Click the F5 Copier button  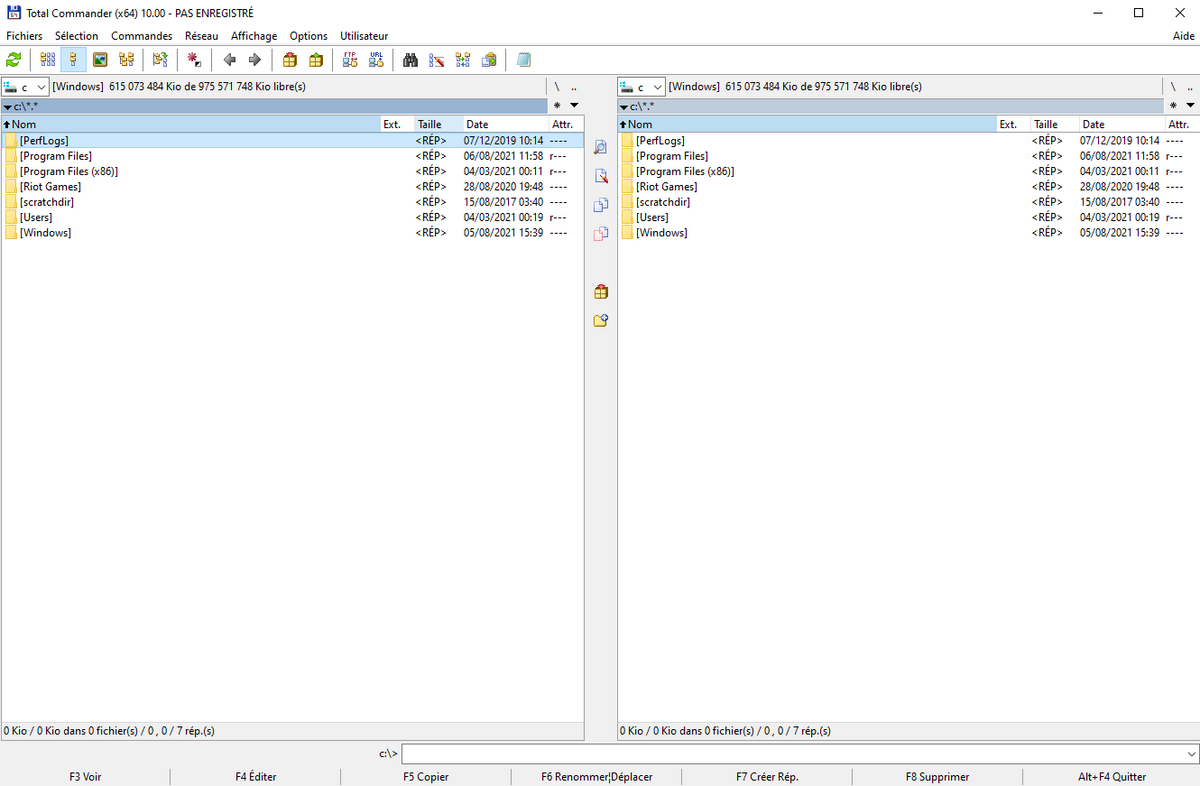tap(426, 777)
